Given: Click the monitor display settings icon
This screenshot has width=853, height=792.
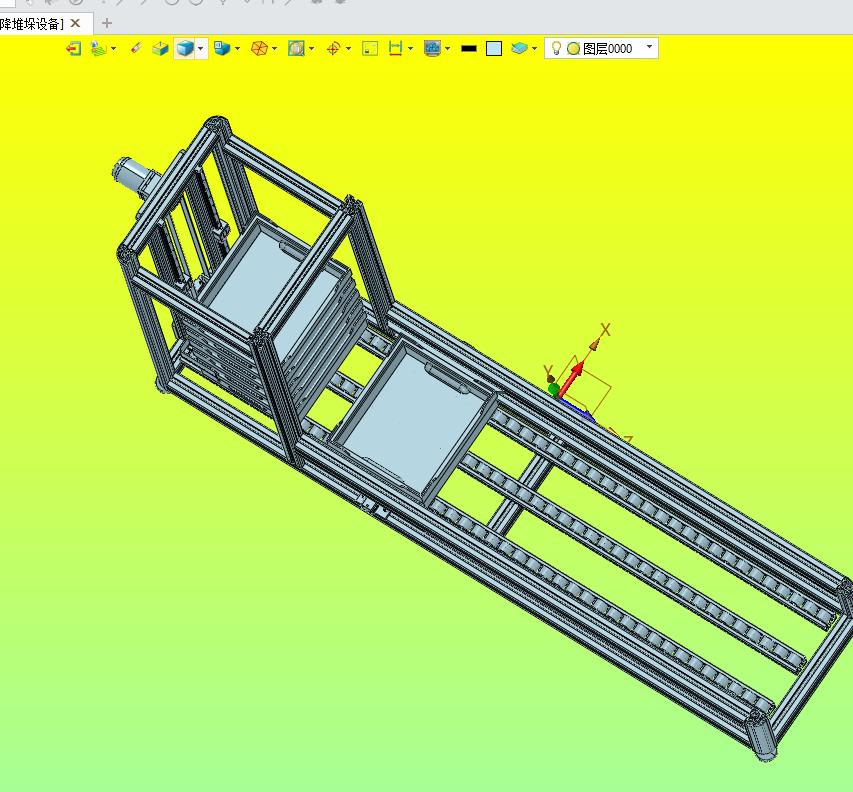Looking at the screenshot, I should coord(432,48).
